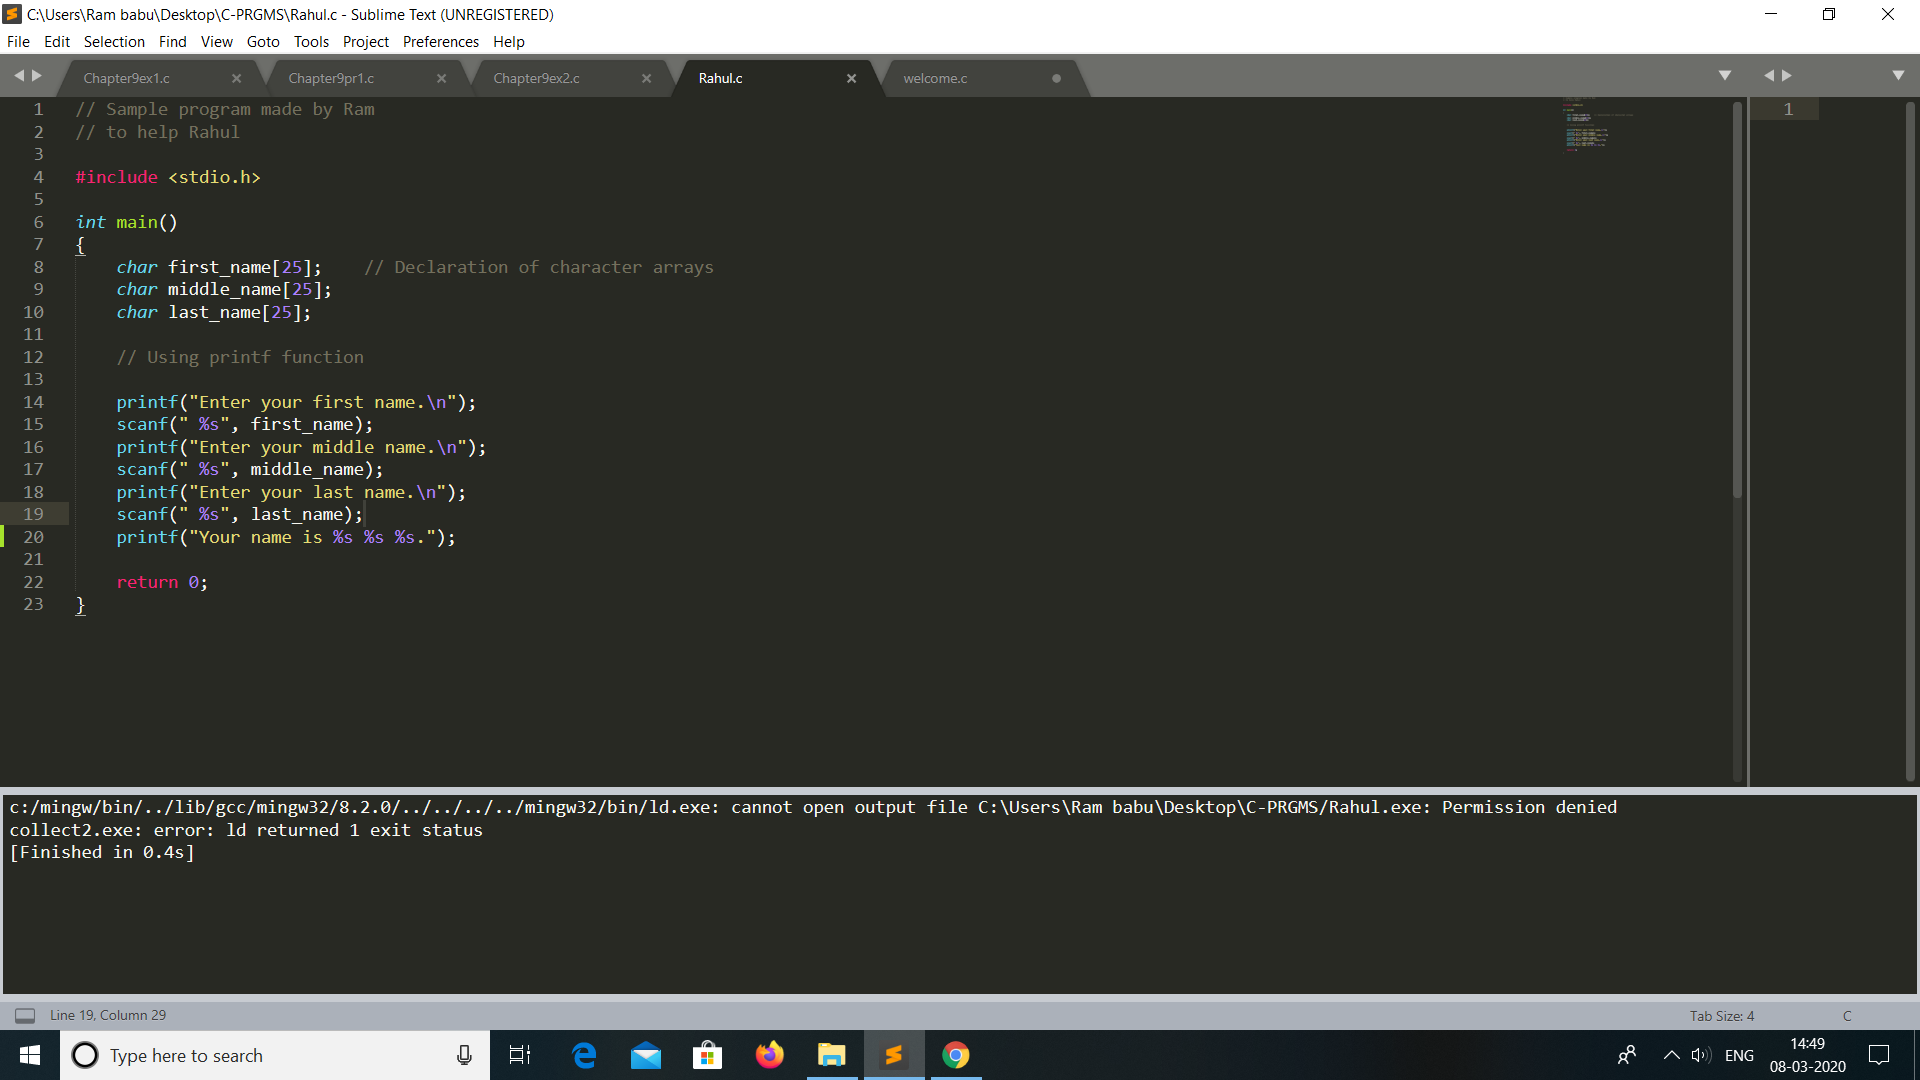The image size is (1920, 1080).
Task: Open the Tools menu
Action: click(311, 41)
